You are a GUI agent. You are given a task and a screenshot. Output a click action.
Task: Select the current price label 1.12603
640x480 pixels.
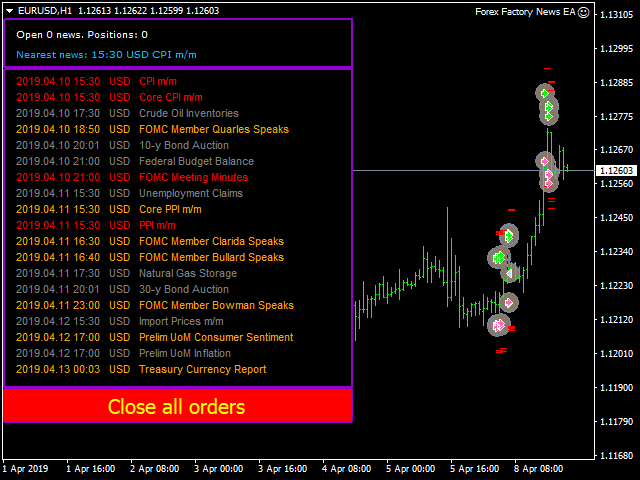616,171
